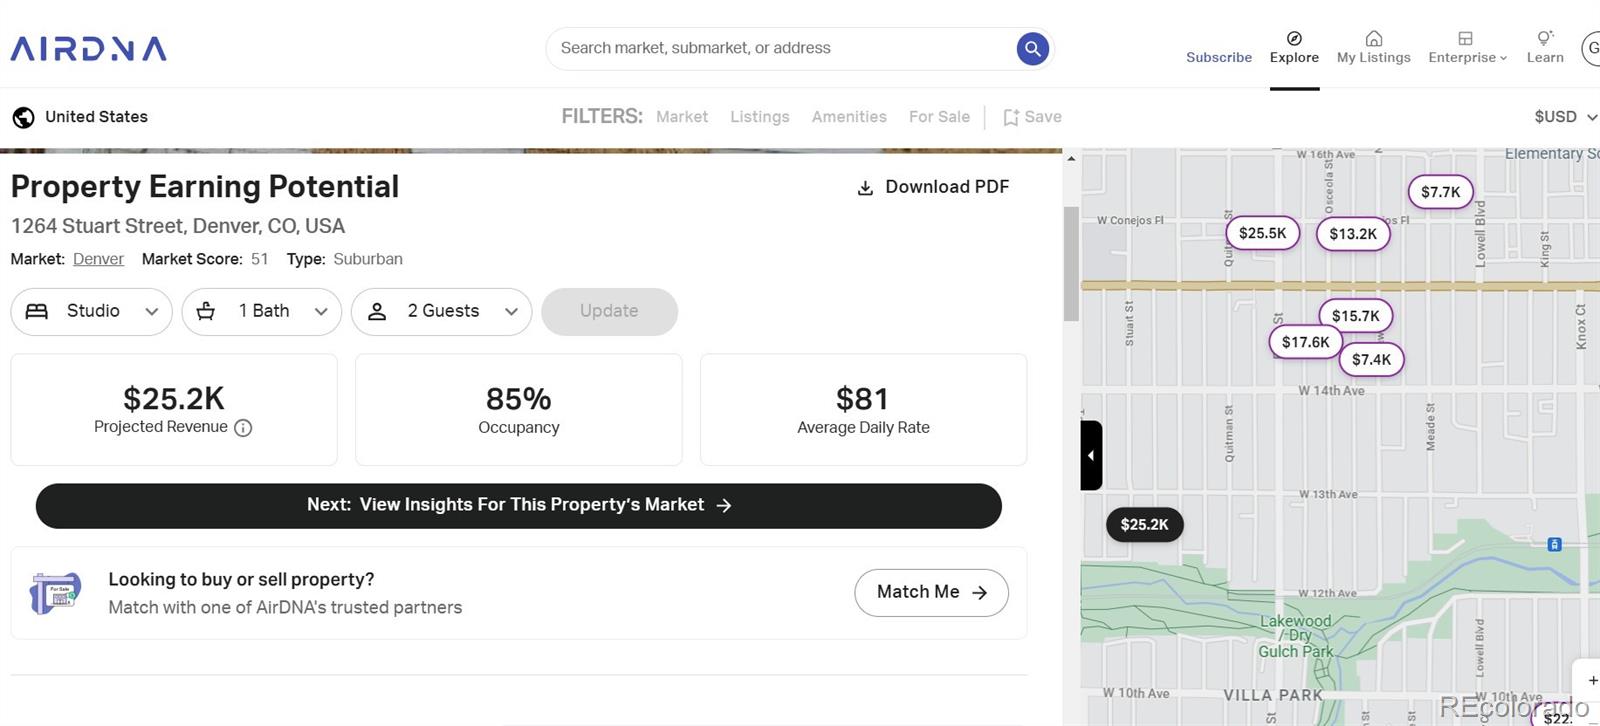Expand the 1 Bath dropdown

pos(261,311)
